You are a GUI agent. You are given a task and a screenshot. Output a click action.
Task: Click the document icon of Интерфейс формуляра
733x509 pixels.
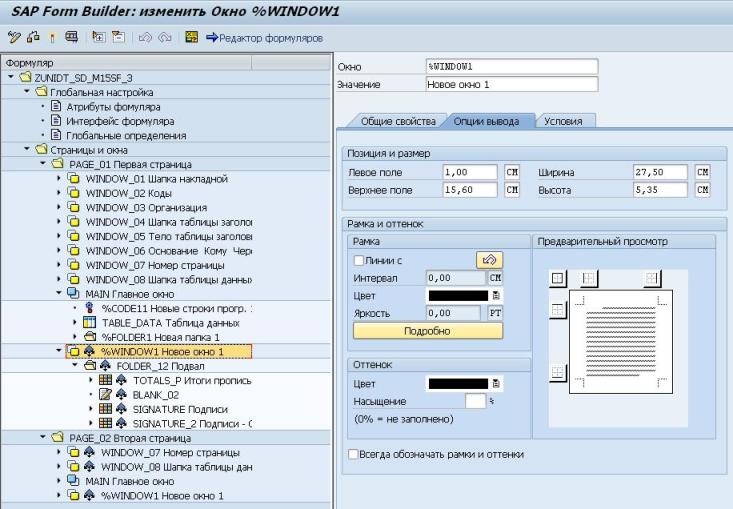[56, 121]
